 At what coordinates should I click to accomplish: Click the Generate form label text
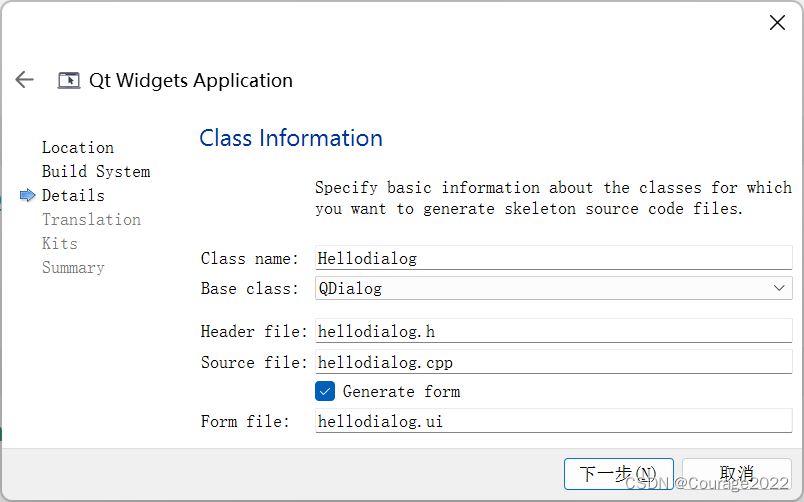click(401, 392)
